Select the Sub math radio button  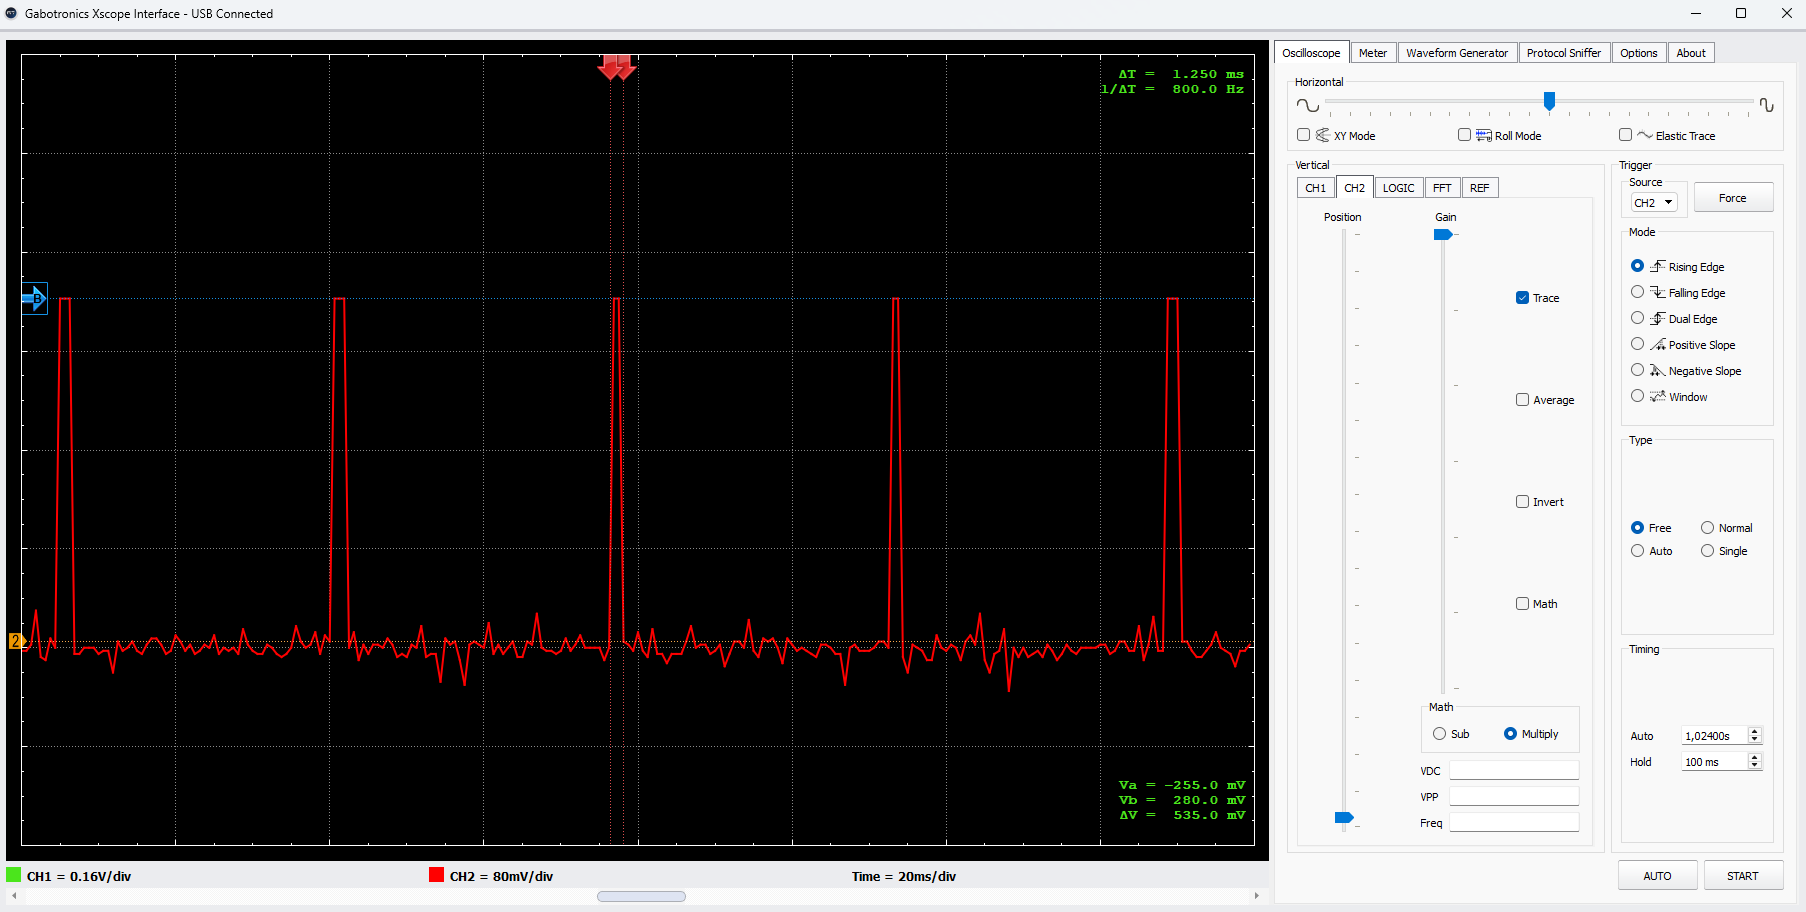[x=1439, y=734]
